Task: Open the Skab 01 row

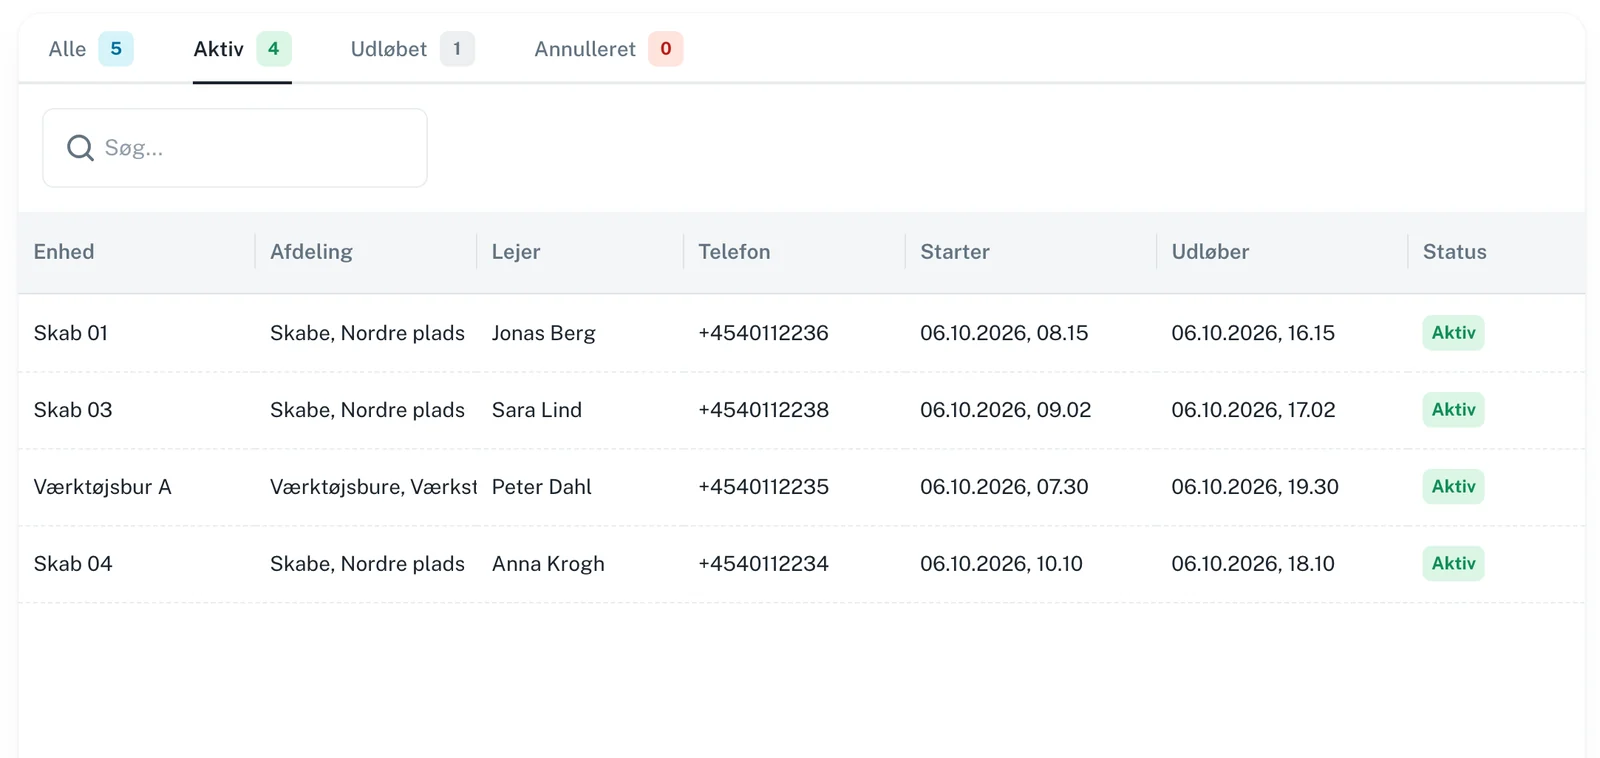Action: (x=802, y=333)
